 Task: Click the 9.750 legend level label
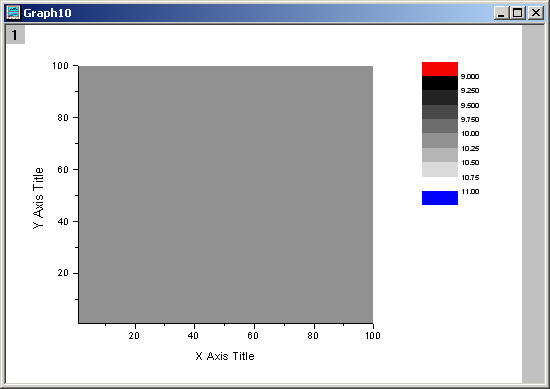click(470, 119)
